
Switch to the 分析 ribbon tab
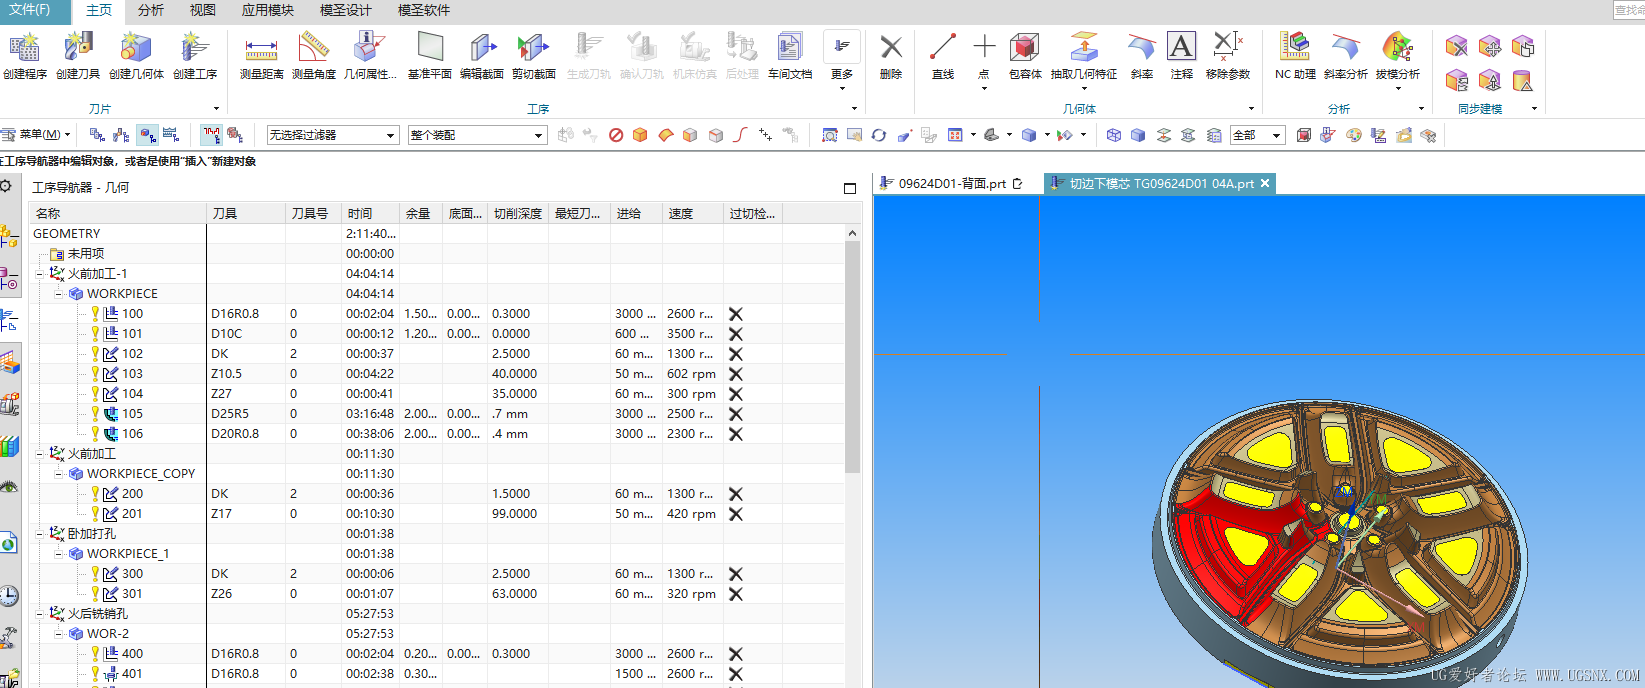pos(151,10)
